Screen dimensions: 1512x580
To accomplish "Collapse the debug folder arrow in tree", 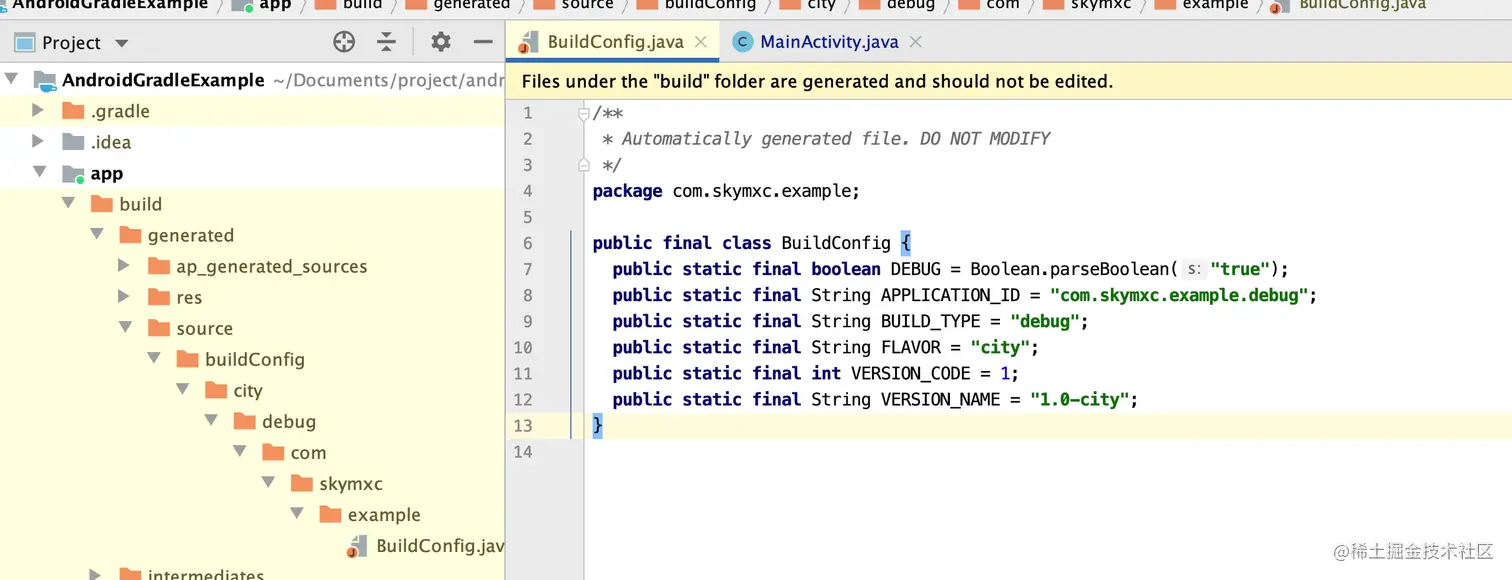I will click(x=211, y=420).
